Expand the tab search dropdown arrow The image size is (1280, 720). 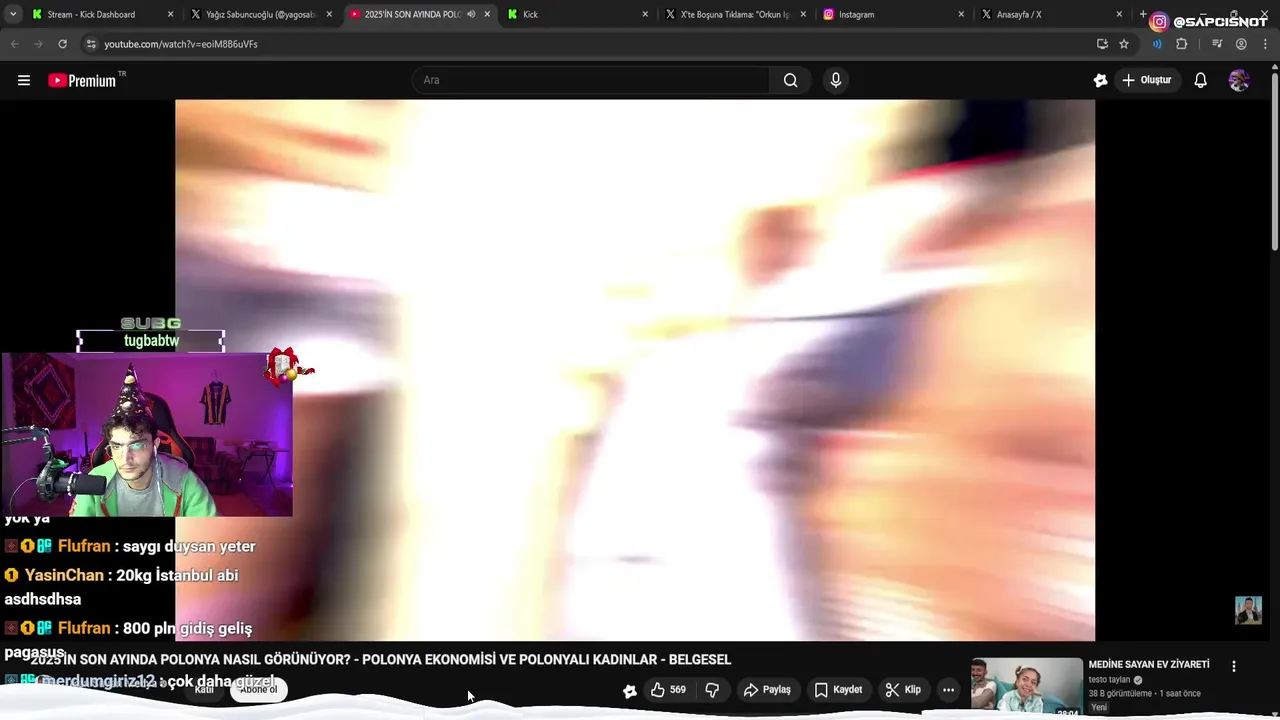[12, 14]
